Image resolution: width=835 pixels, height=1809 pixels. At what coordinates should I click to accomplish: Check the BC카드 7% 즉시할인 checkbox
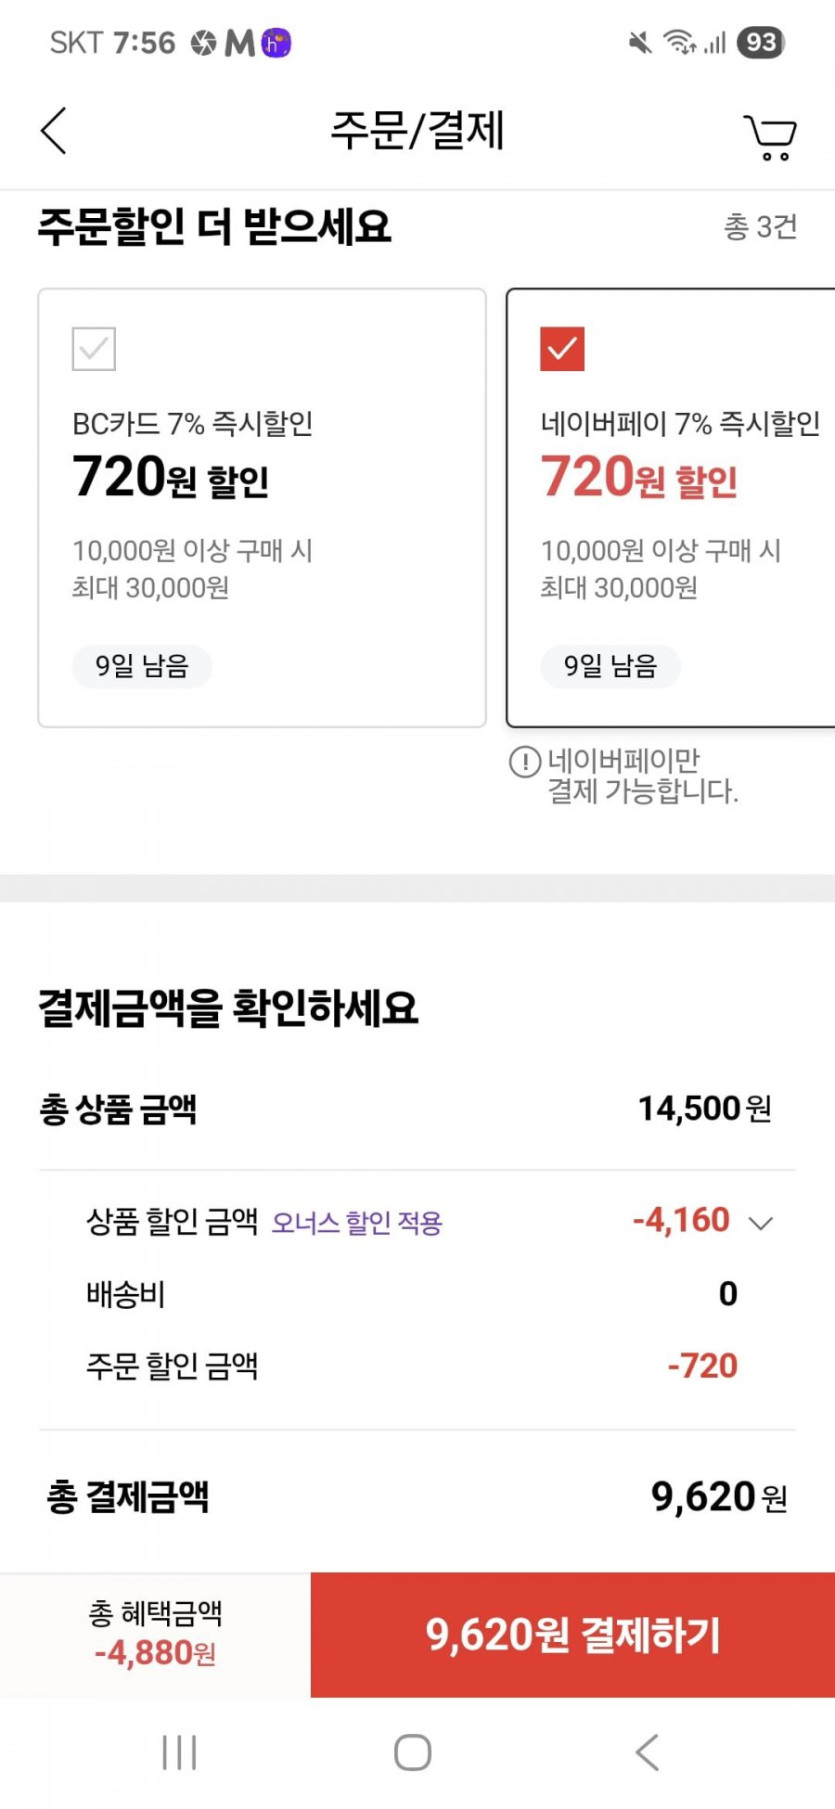pyautogui.click(x=94, y=349)
